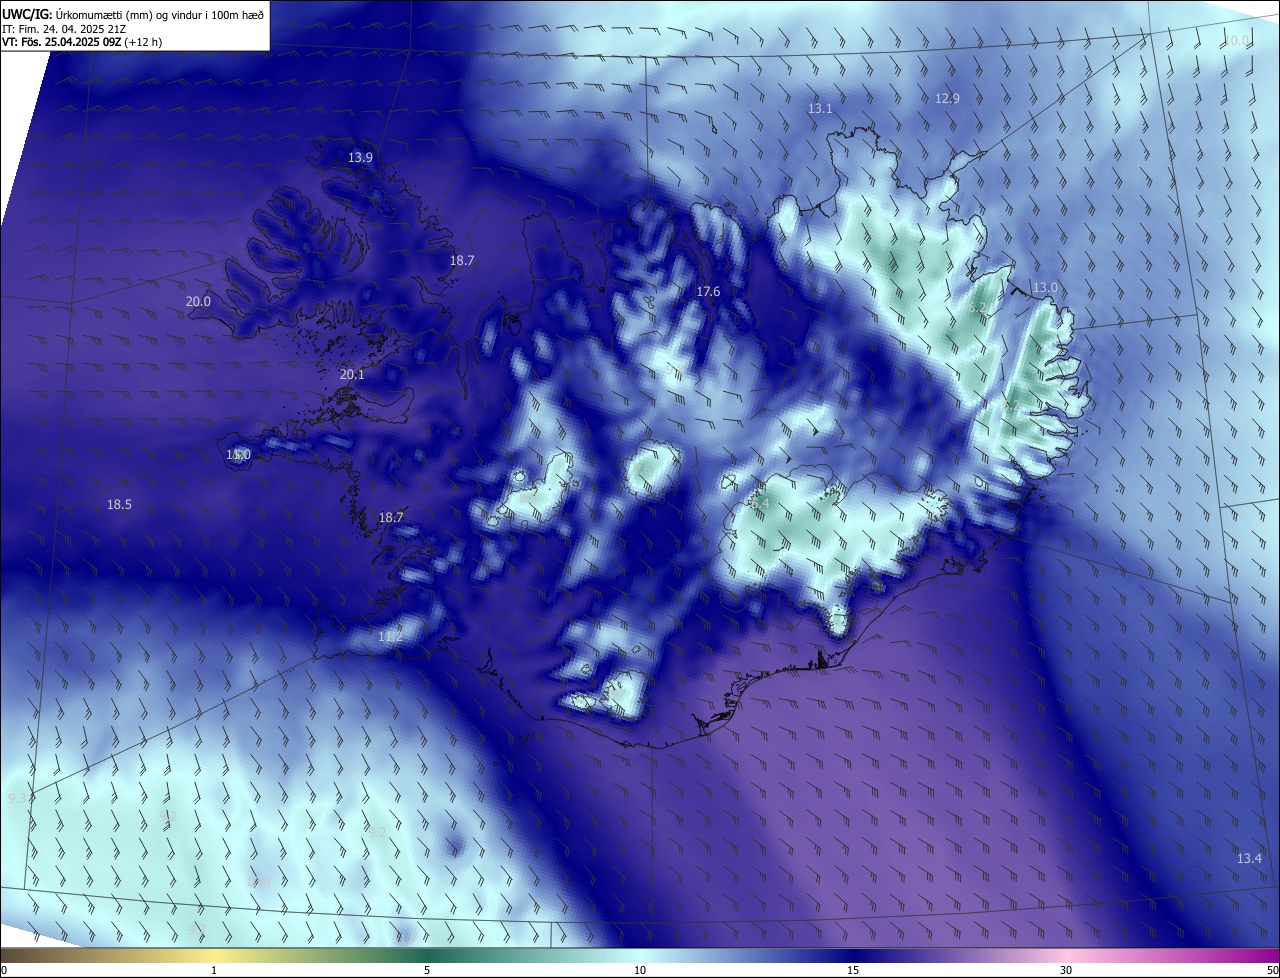
Task: Click the legend tick label 30
Action: [x=1066, y=970]
